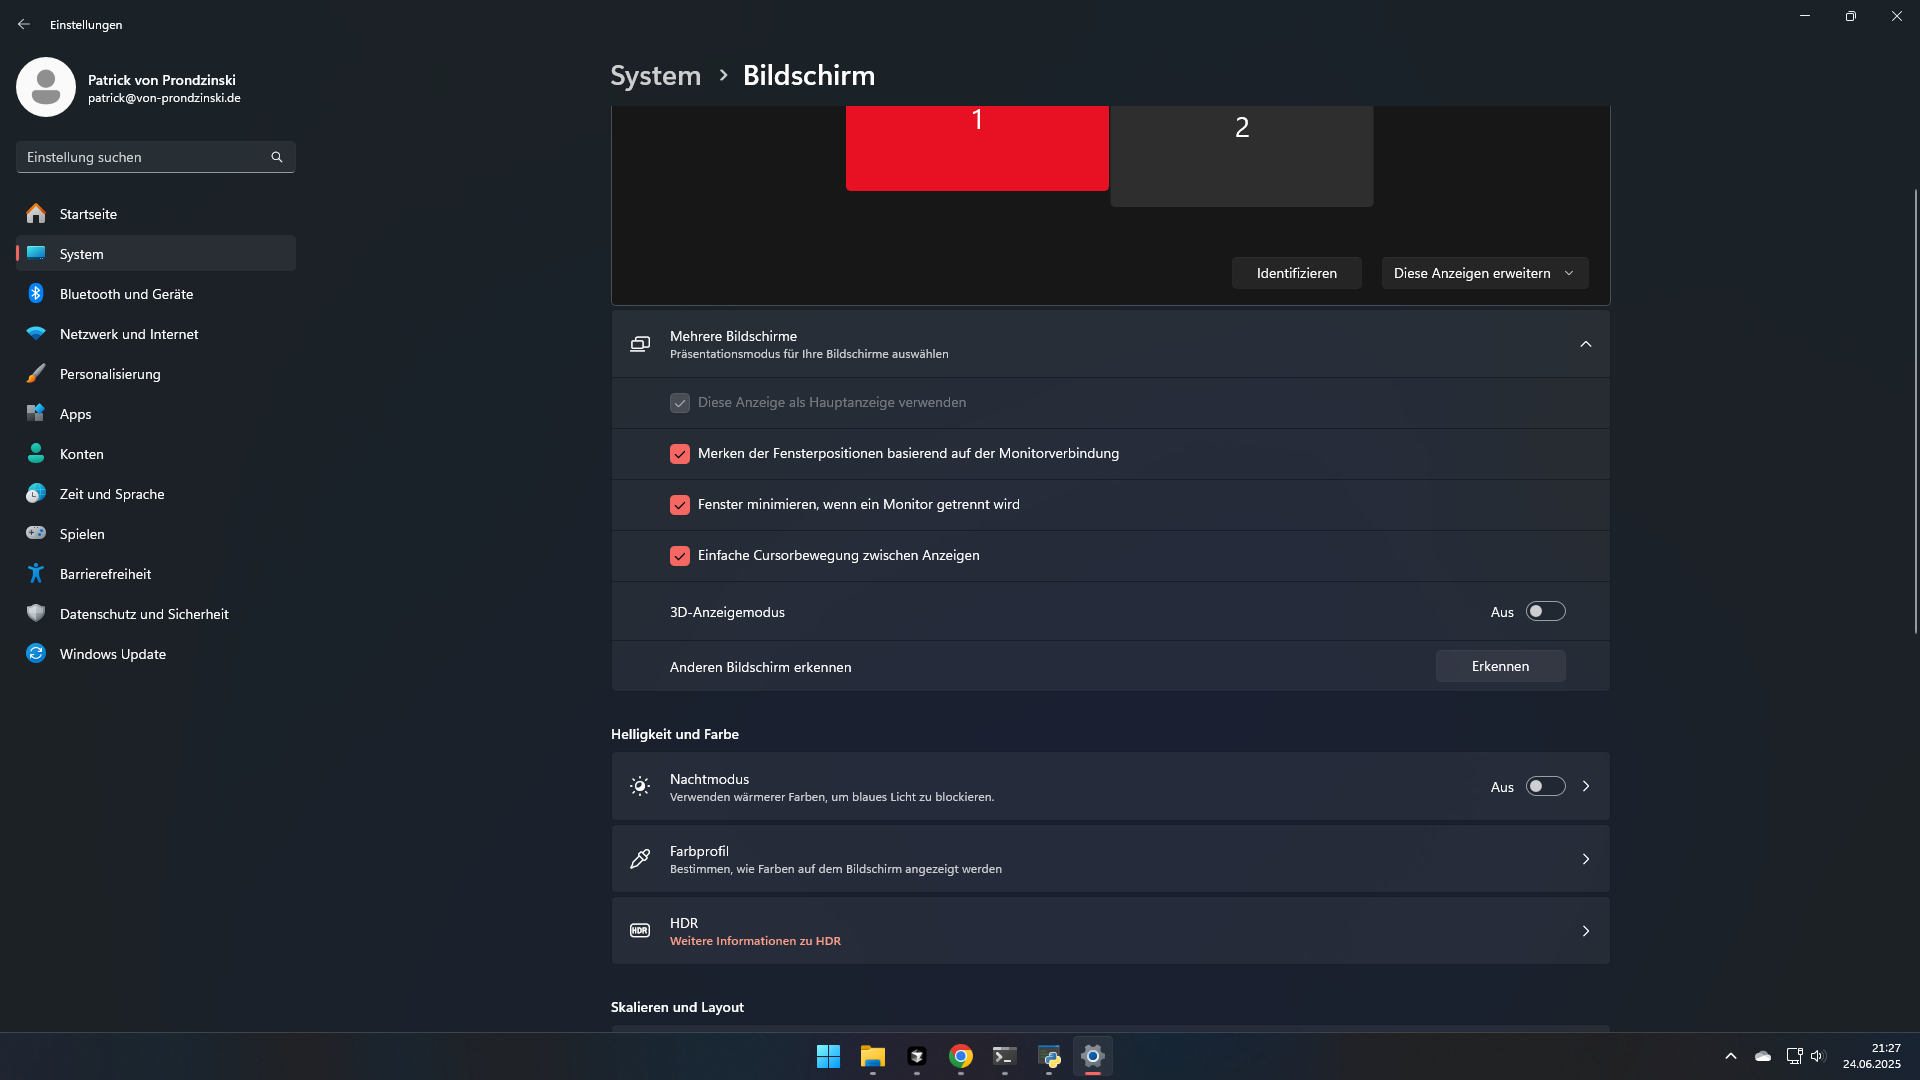Viewport: 1920px width, 1080px height.
Task: Click the Windows Start button
Action: click(828, 1056)
